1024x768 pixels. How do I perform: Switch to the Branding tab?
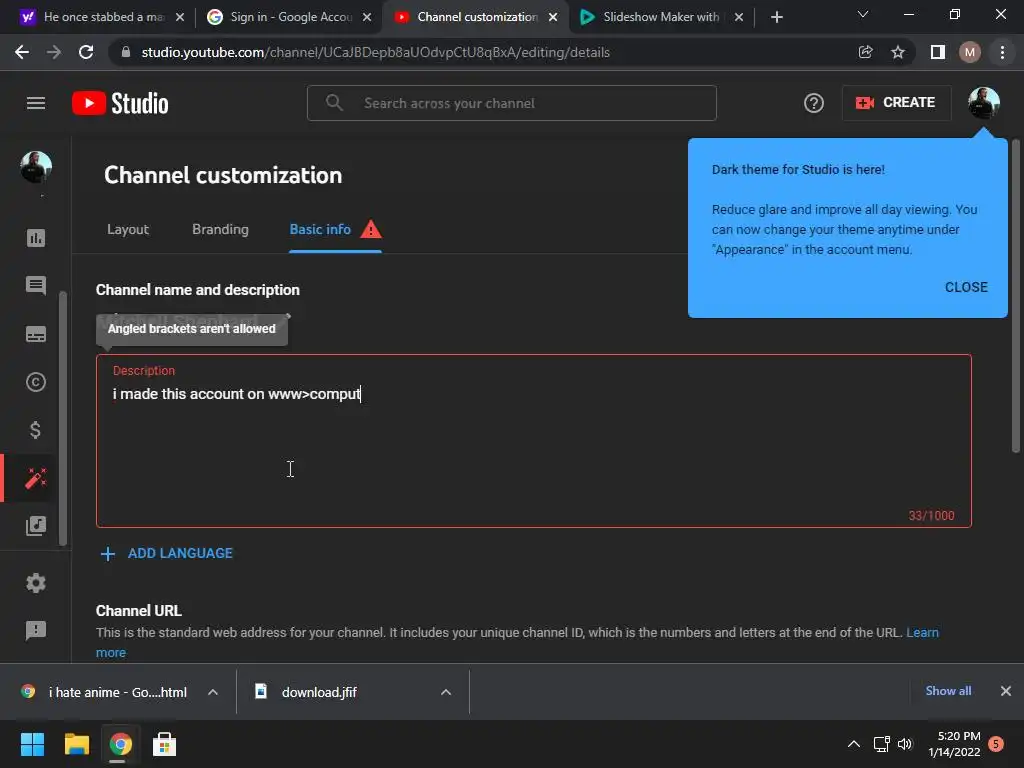point(220,230)
